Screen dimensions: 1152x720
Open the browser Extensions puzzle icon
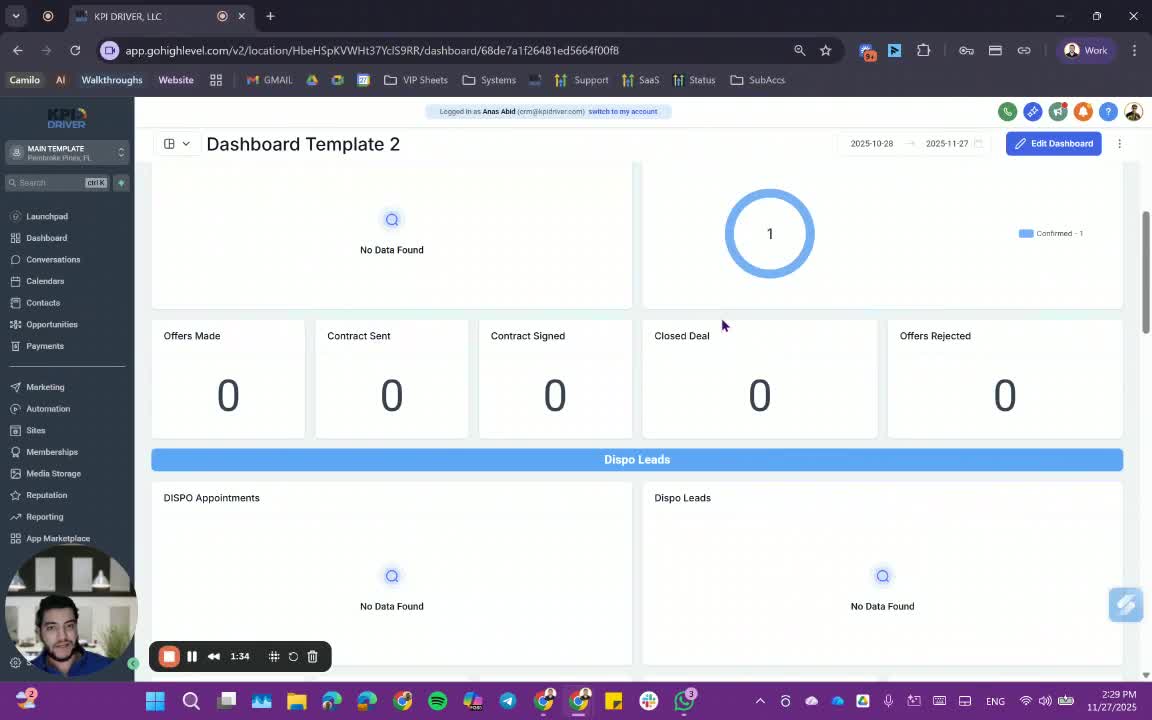point(924,50)
